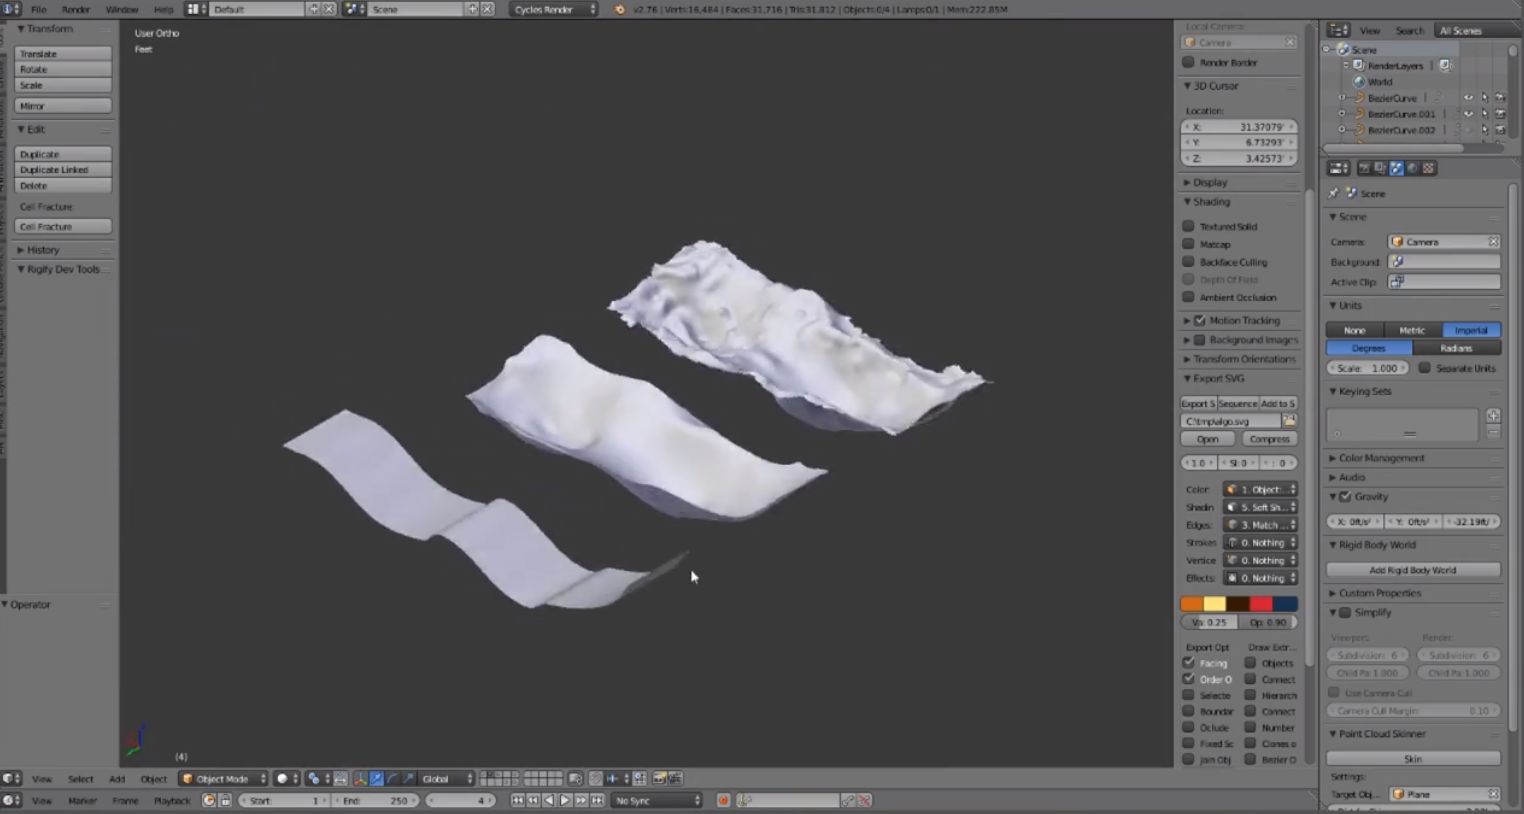Hide BezierCurve.001 using its eye icon

coord(1468,114)
